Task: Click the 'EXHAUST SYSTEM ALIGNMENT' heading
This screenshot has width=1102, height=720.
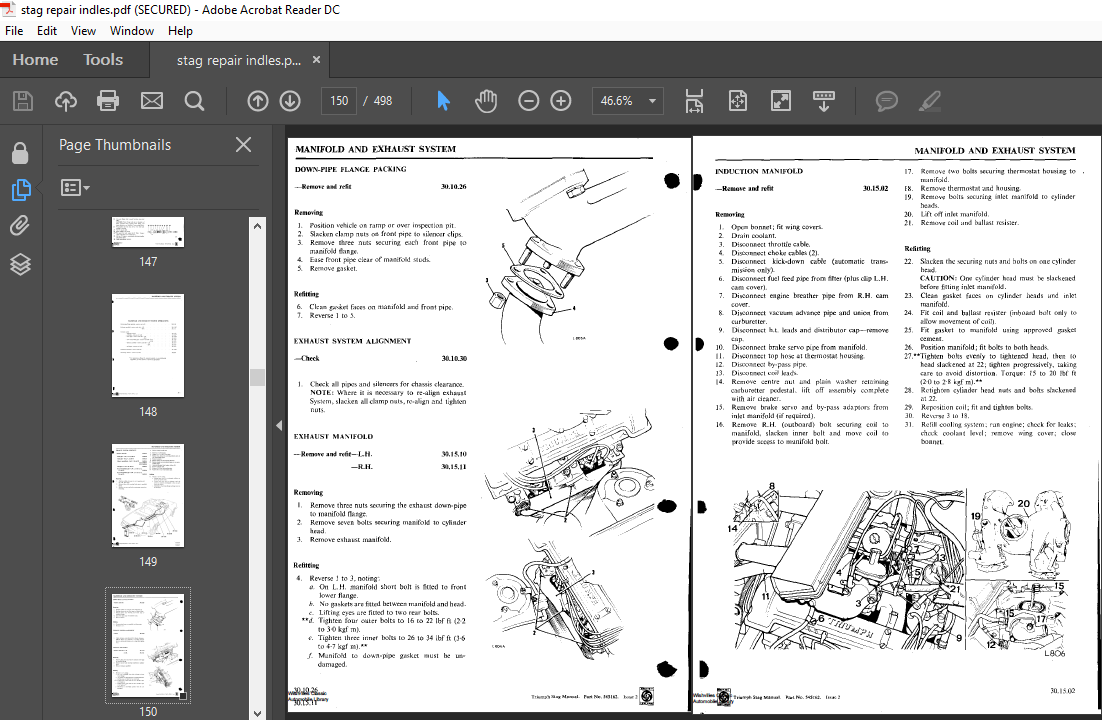Action: [x=352, y=341]
